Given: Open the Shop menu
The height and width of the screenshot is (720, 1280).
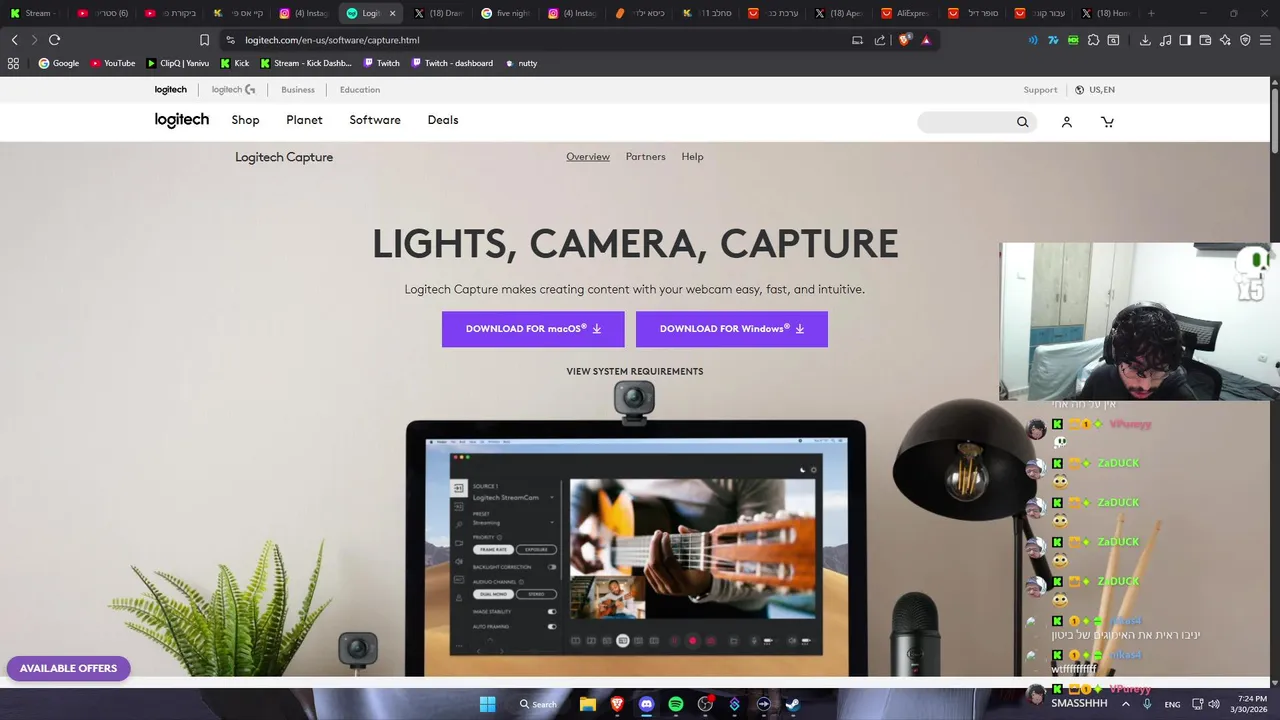Looking at the screenshot, I should point(245,120).
